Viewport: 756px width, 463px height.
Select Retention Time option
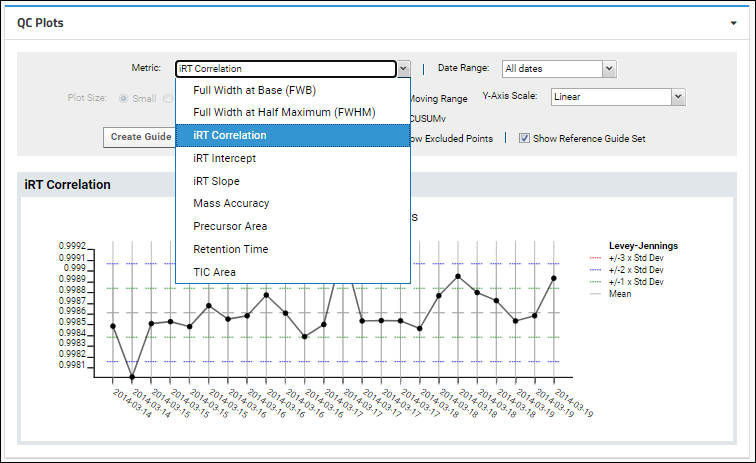pos(231,249)
